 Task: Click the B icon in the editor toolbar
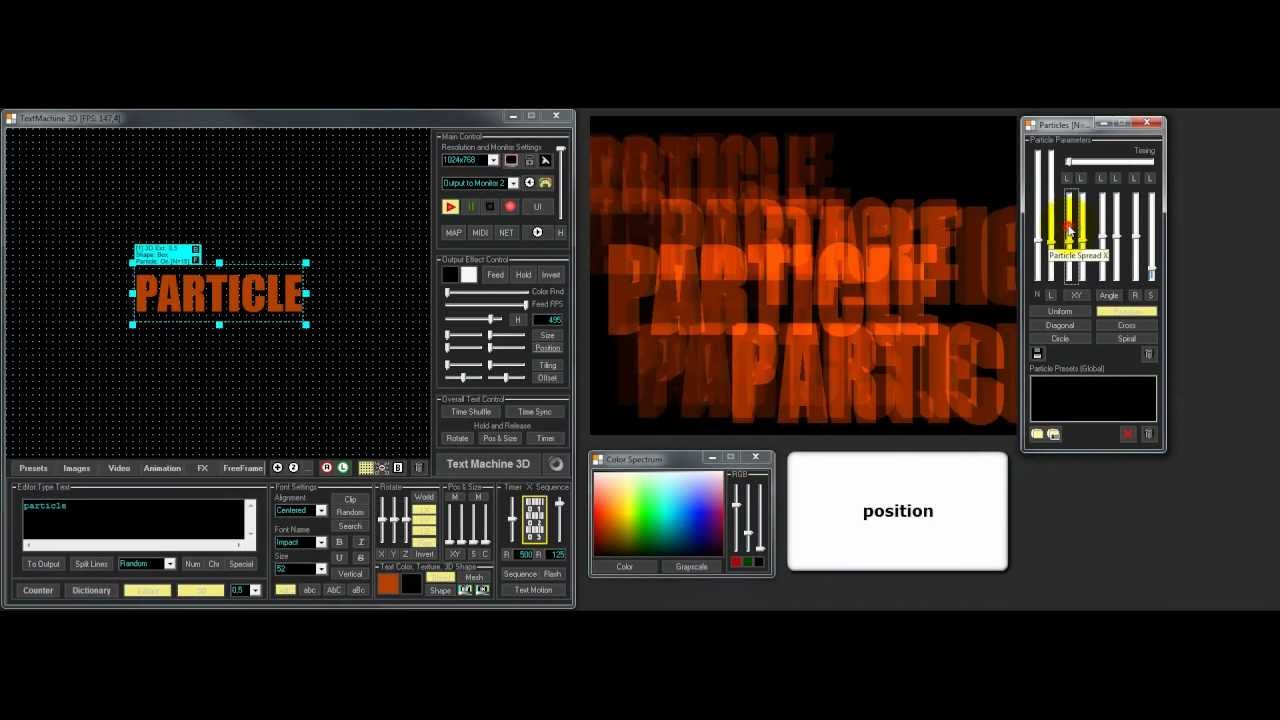click(x=398, y=468)
